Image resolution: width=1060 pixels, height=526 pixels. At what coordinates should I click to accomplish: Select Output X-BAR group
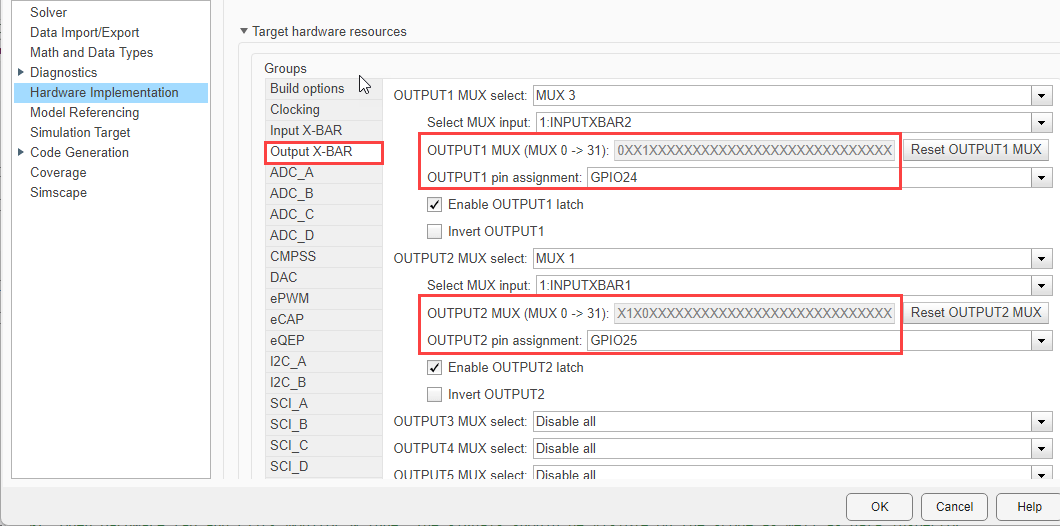coord(324,152)
